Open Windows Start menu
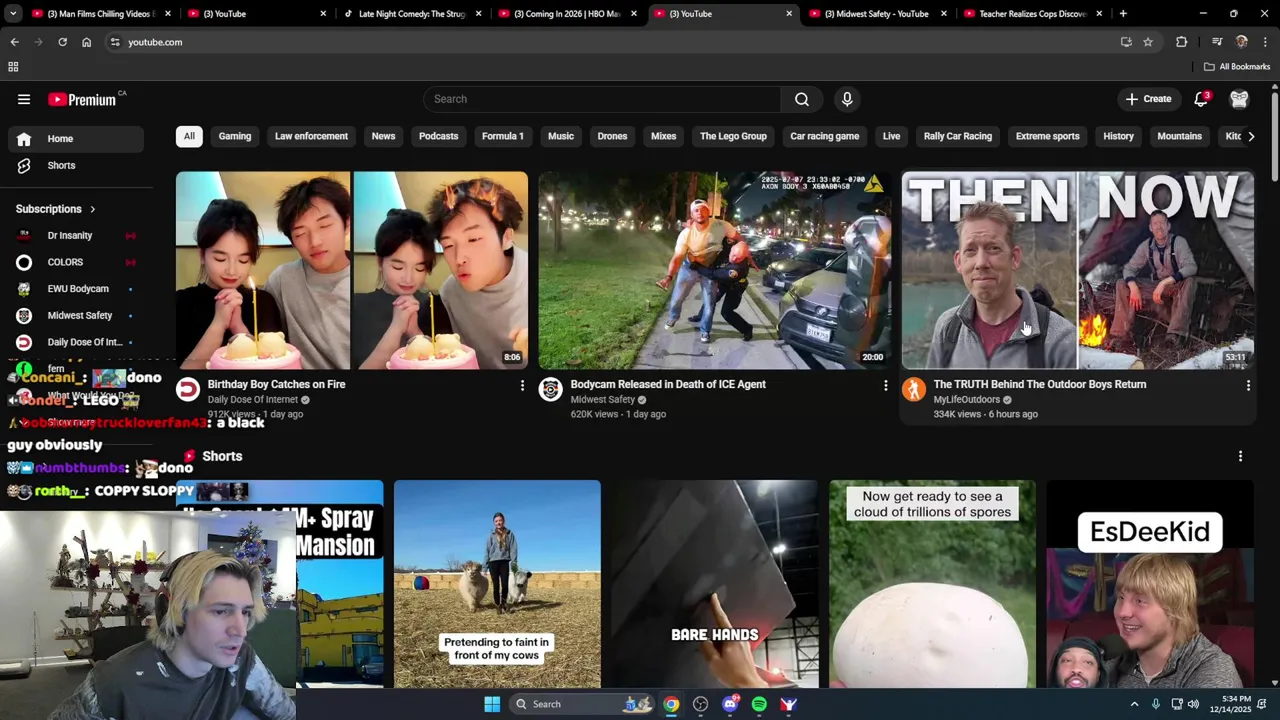Screen dimensions: 1280x720 (492, 704)
